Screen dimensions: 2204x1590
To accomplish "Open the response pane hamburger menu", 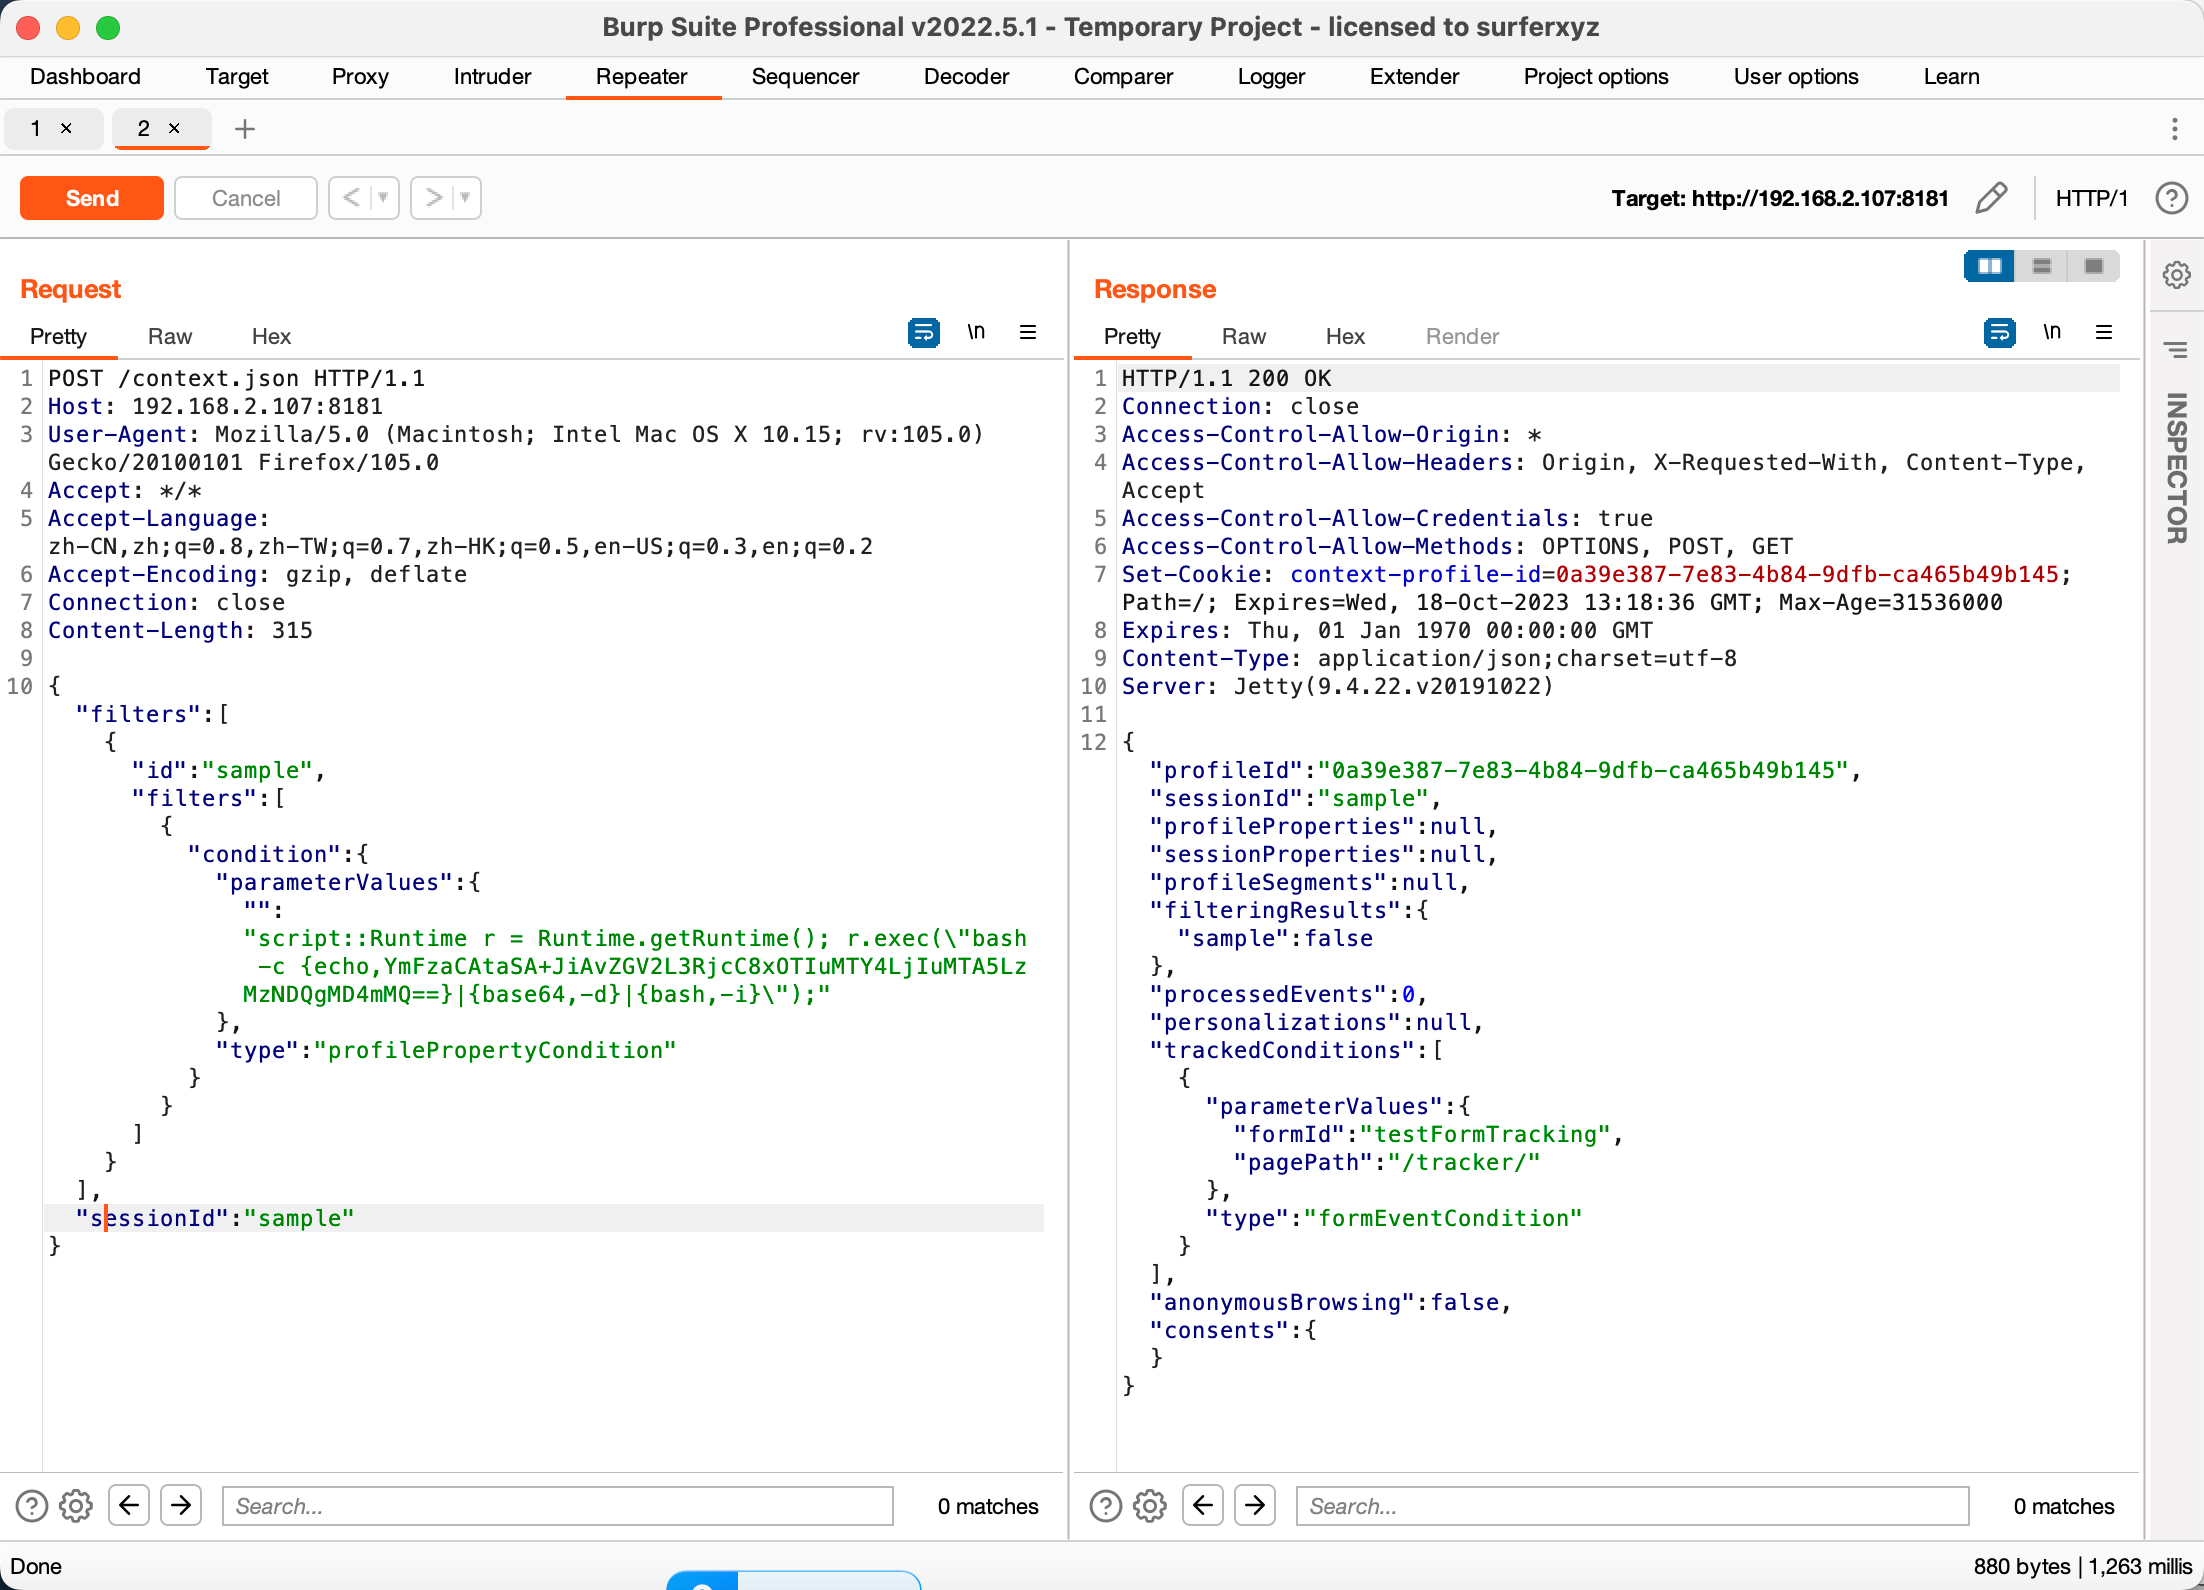I will point(2104,332).
